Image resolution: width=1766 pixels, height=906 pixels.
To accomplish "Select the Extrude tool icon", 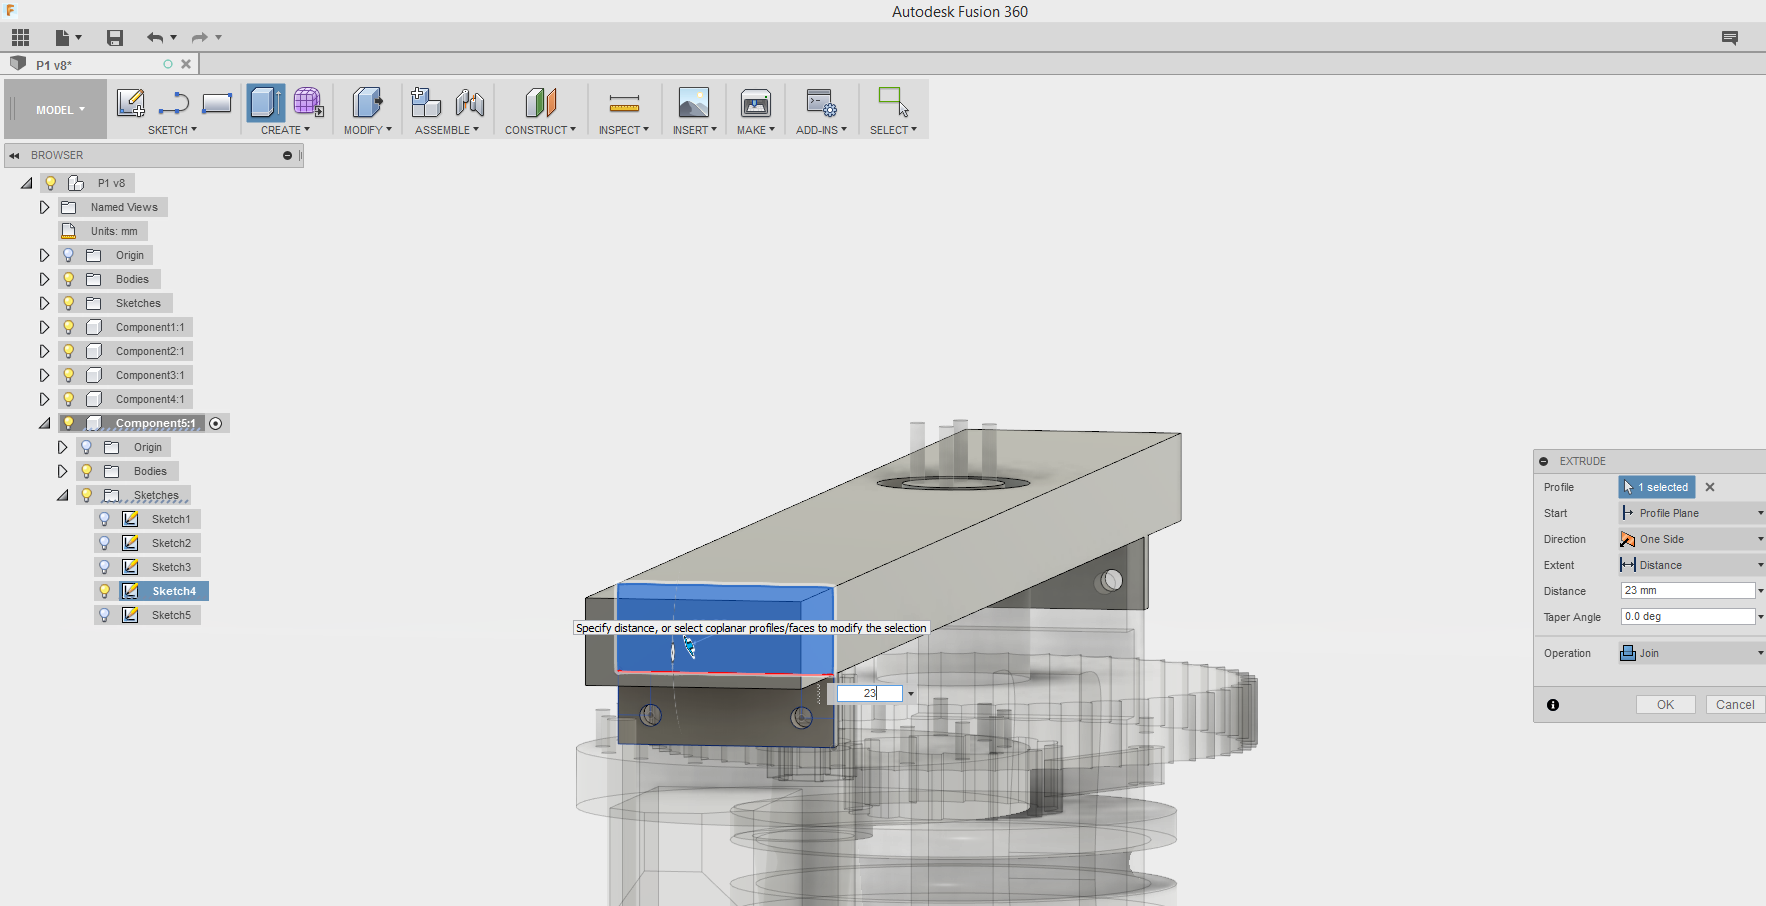I will [266, 102].
